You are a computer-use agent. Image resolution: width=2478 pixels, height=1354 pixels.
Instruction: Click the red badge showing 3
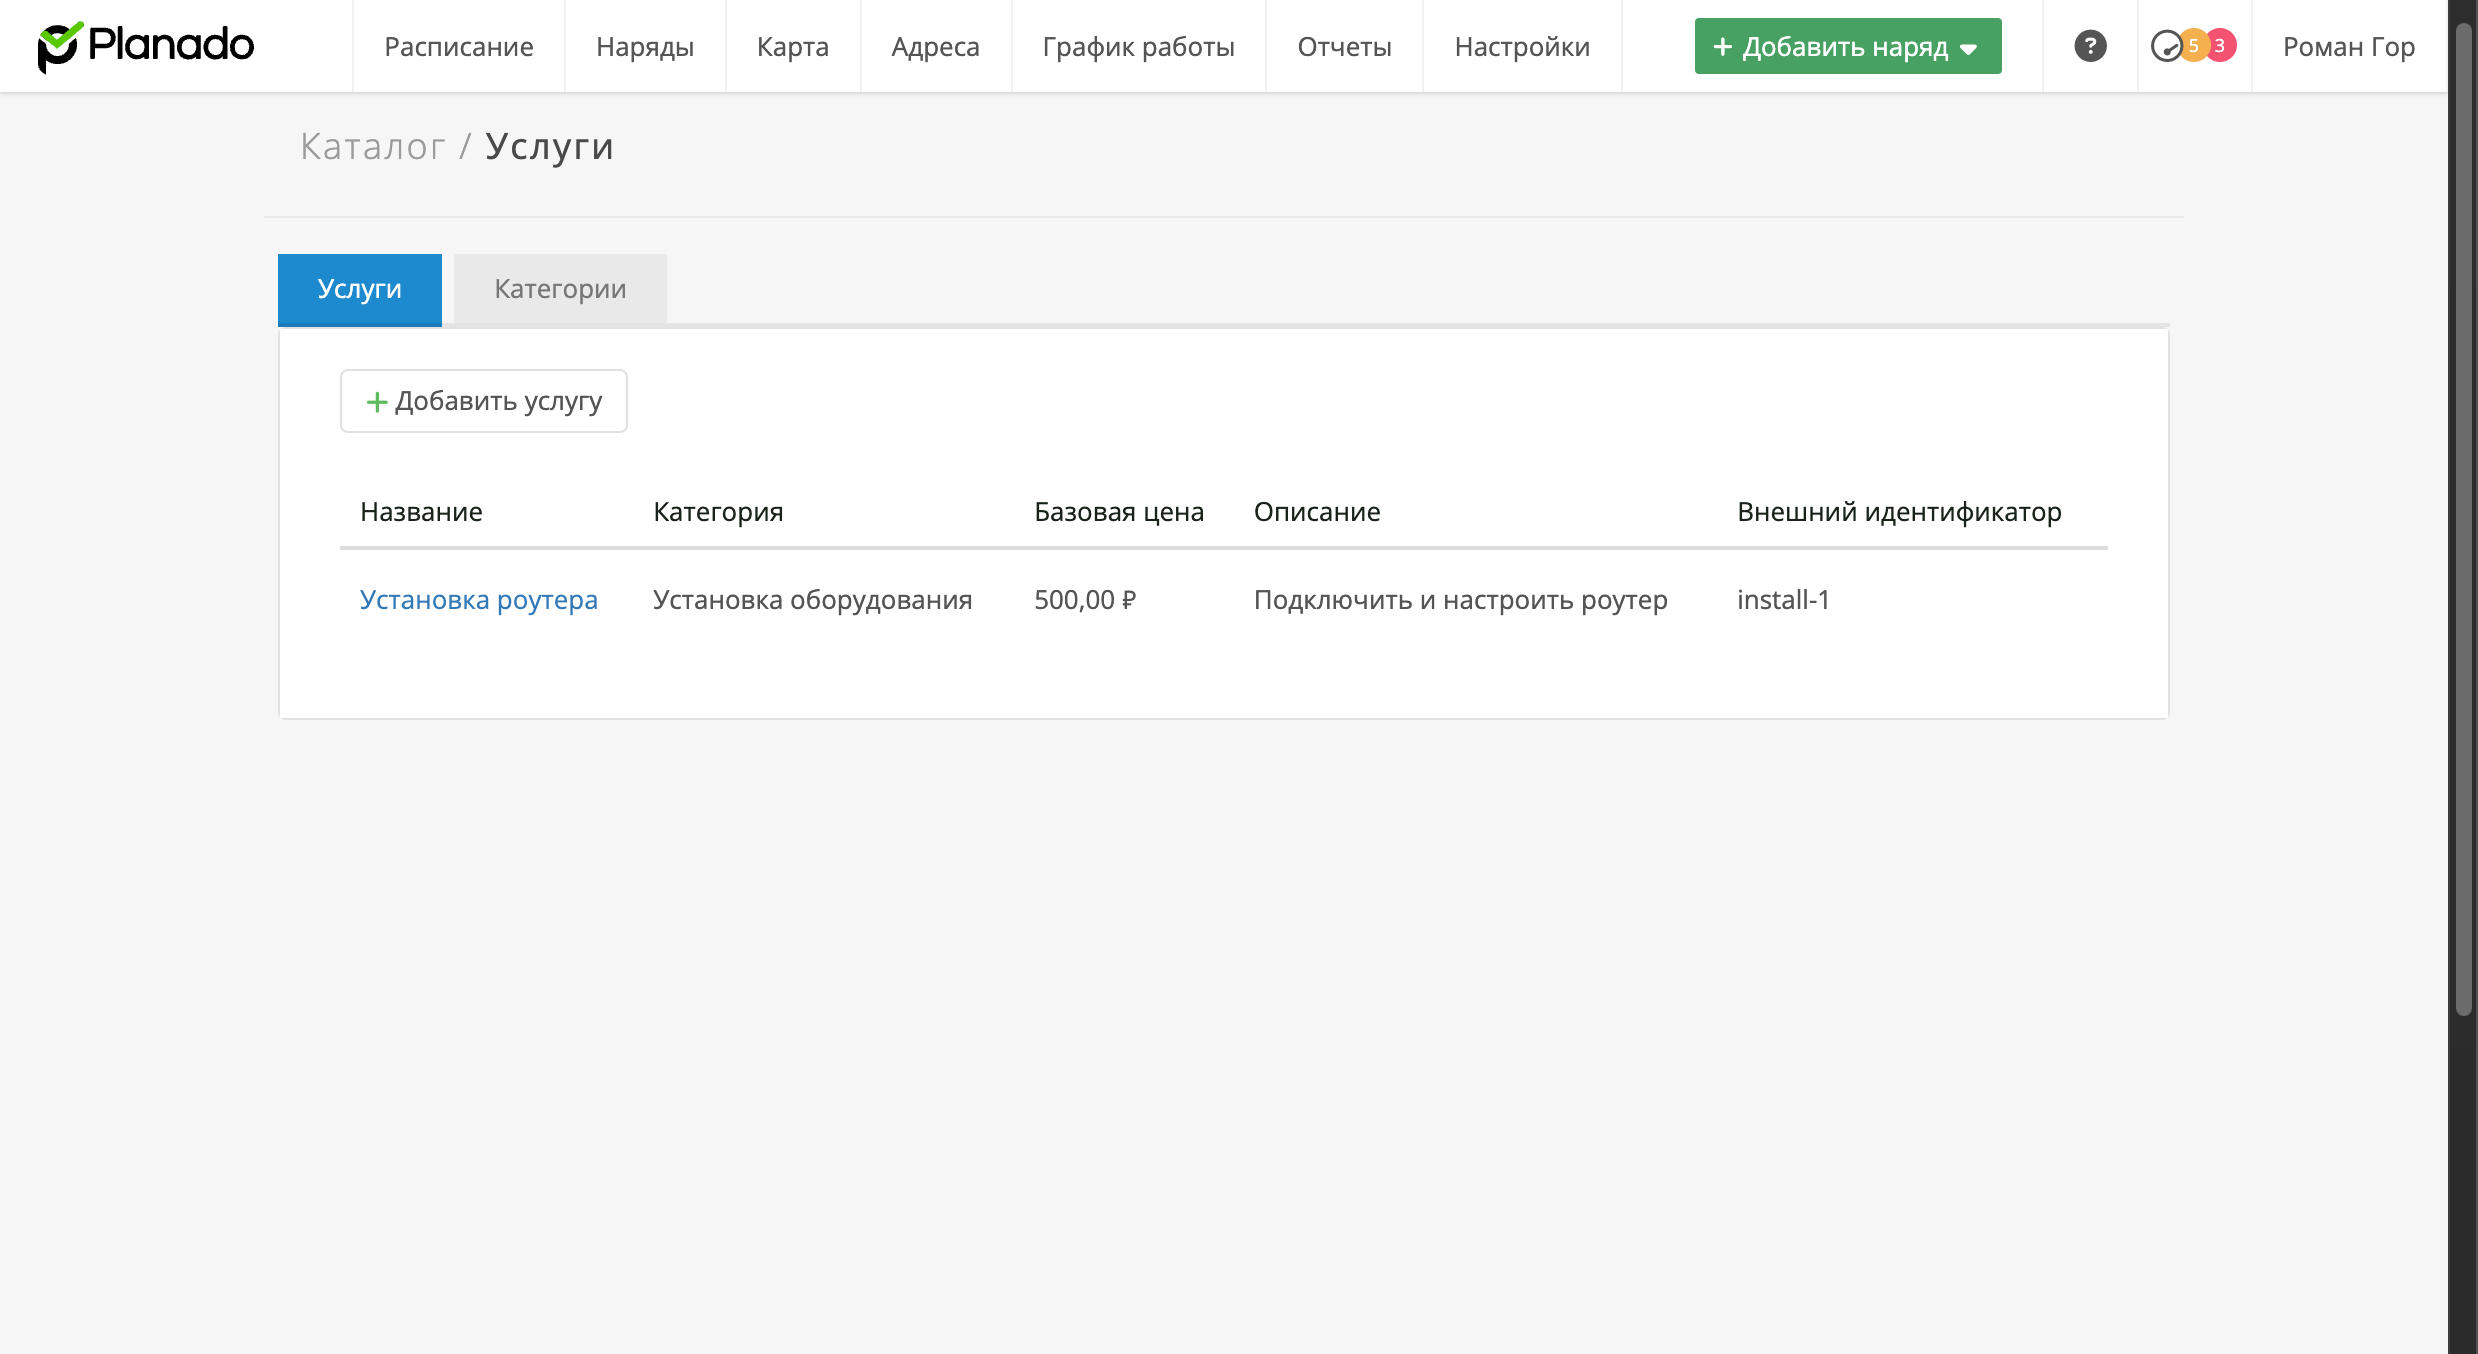(x=2220, y=46)
